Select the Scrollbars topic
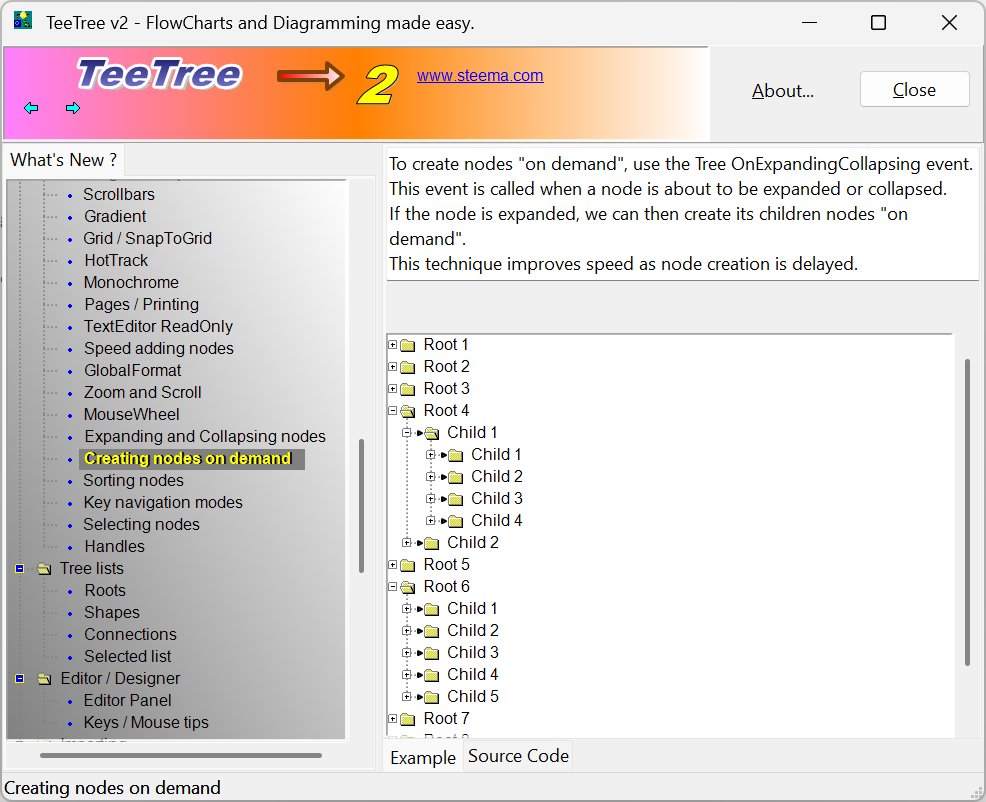Image resolution: width=986 pixels, height=802 pixels. click(119, 194)
